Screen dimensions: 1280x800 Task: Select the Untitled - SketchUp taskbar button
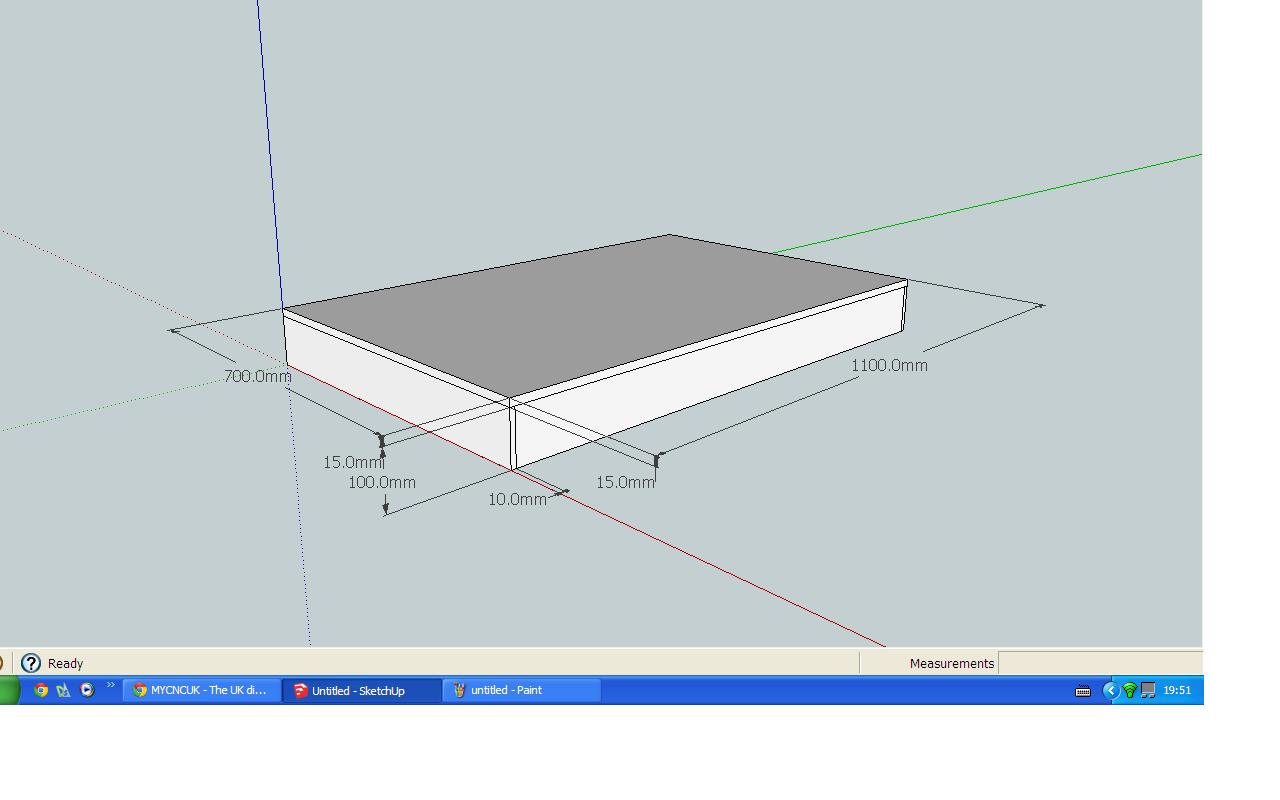pos(361,690)
